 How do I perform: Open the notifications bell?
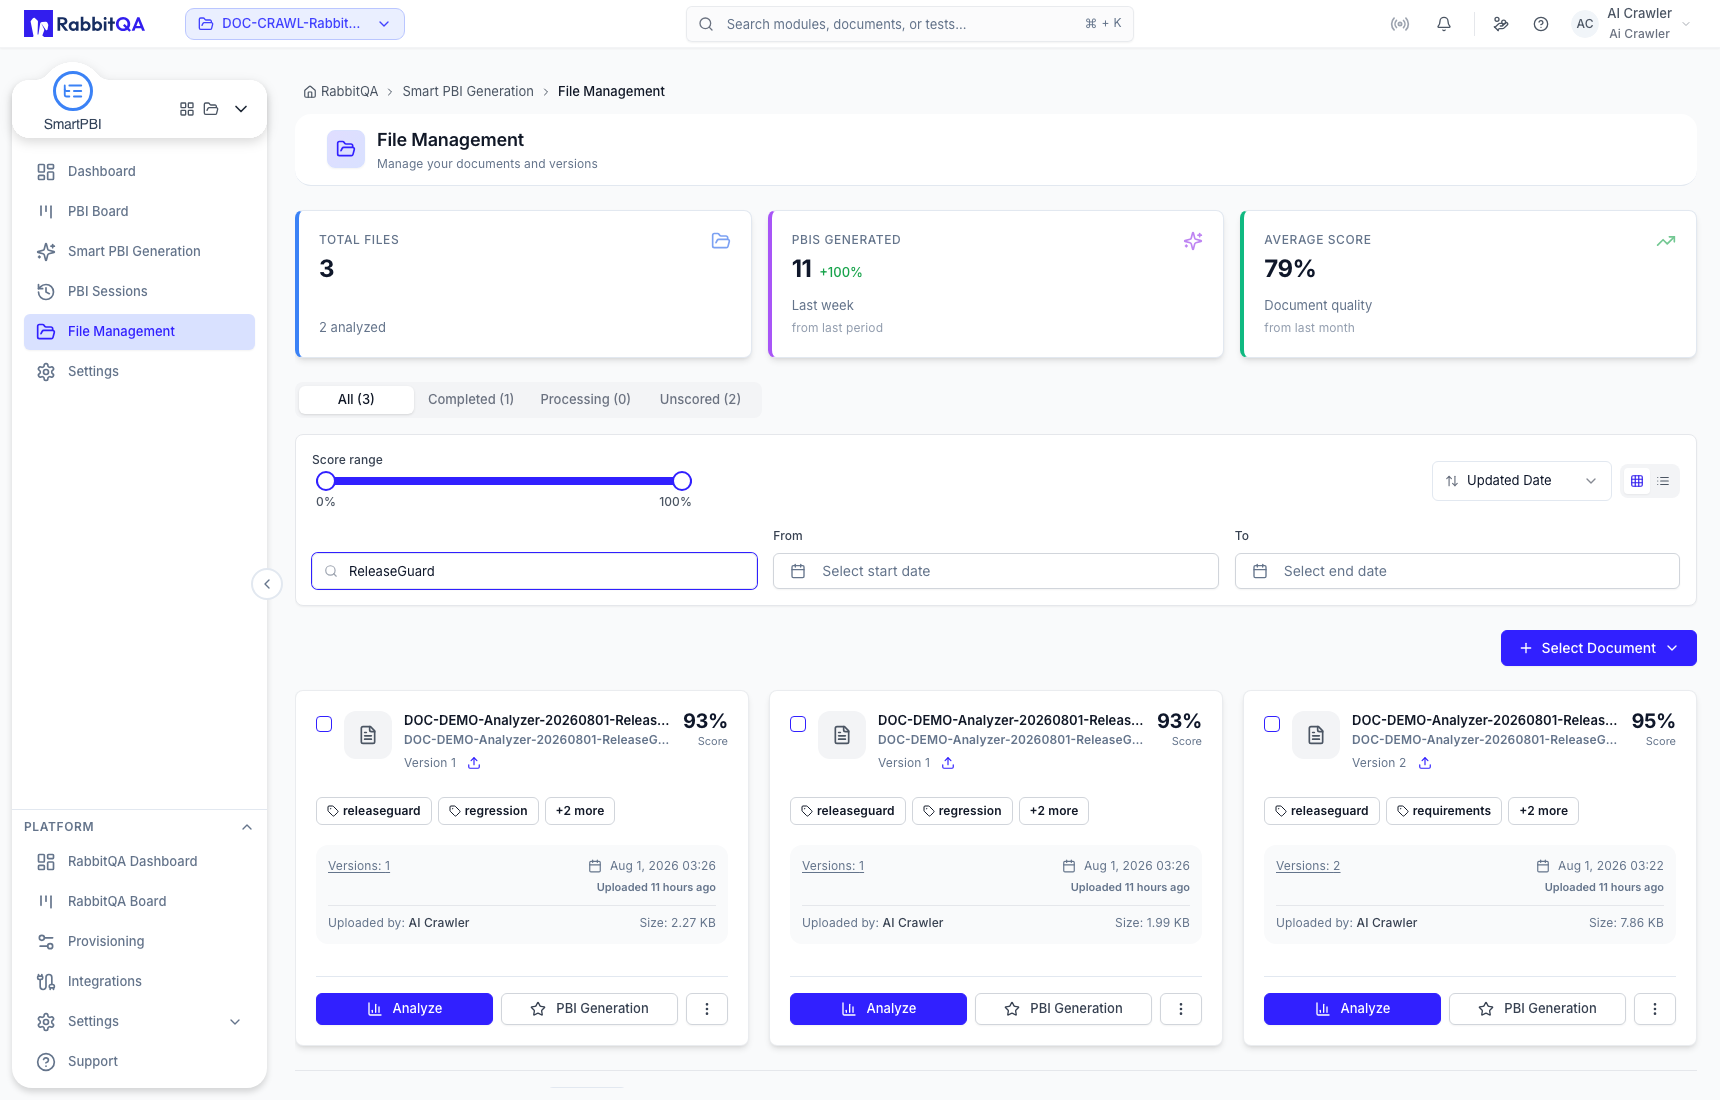[x=1444, y=24]
